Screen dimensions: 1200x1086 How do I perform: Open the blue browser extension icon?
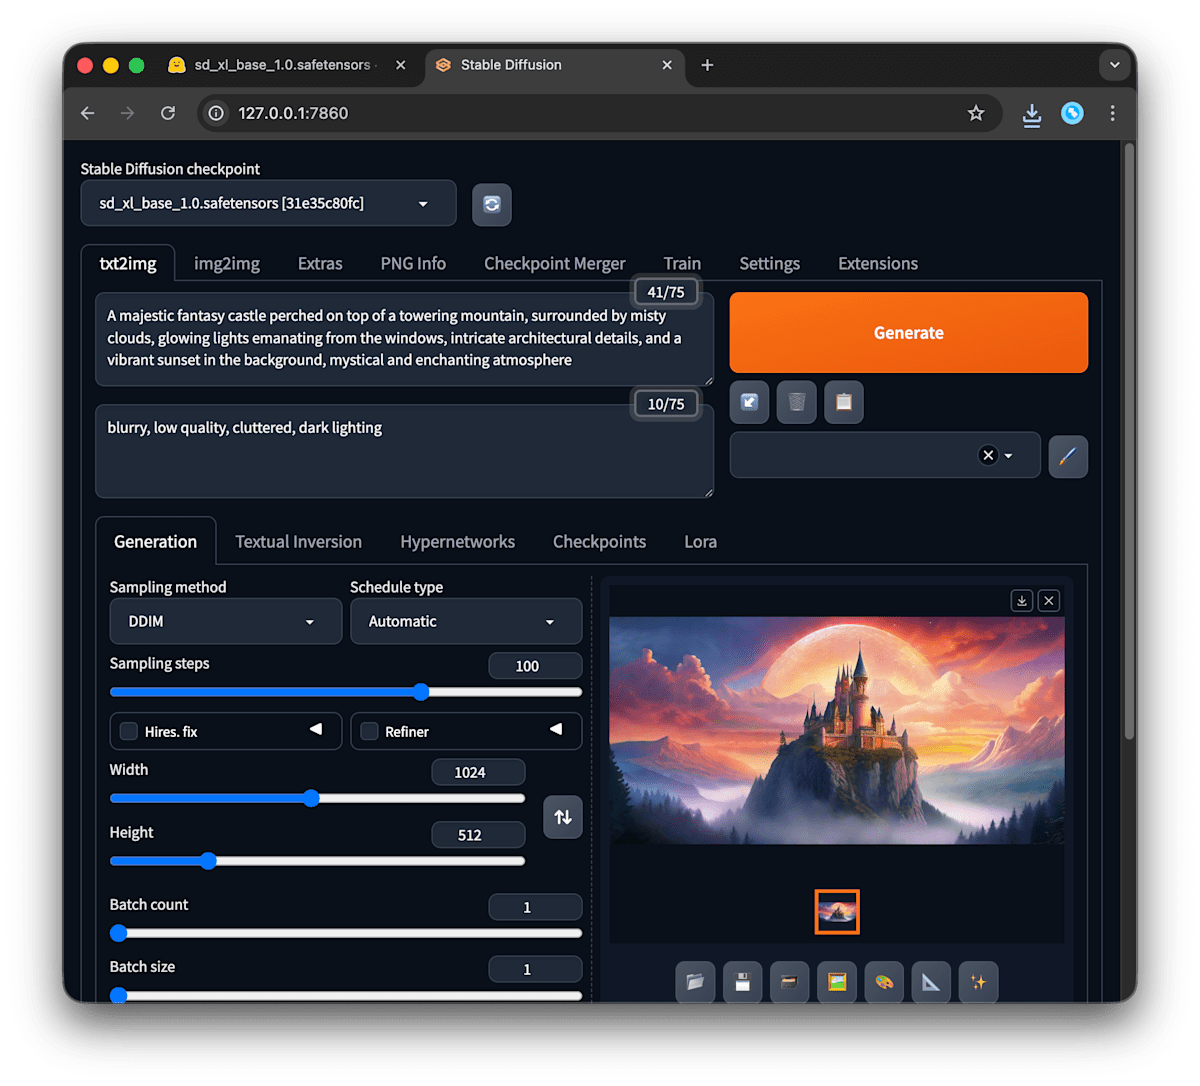click(1072, 113)
